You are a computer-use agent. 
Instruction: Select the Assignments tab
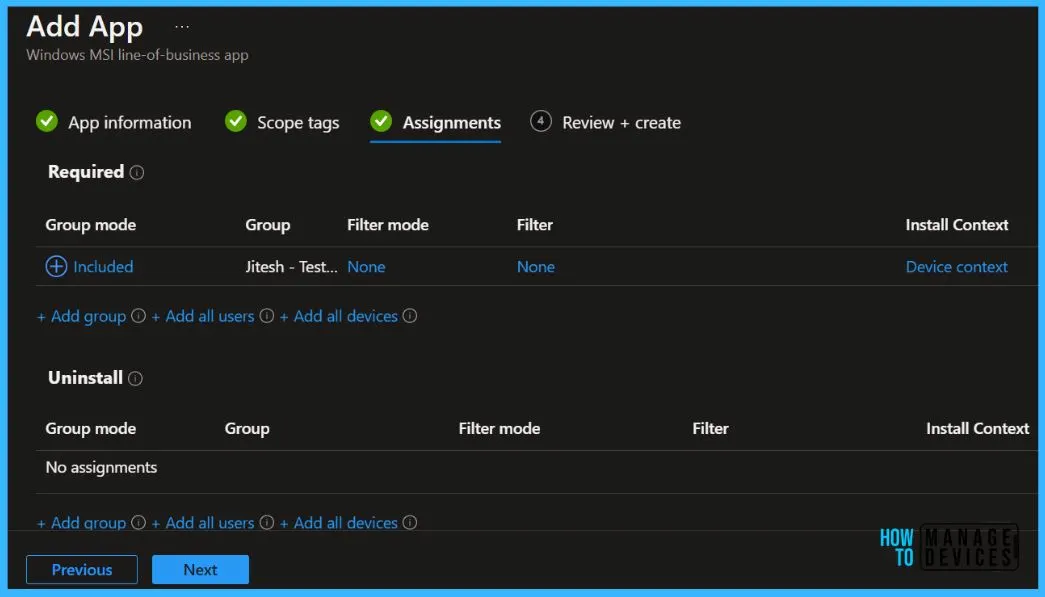[x=451, y=123]
